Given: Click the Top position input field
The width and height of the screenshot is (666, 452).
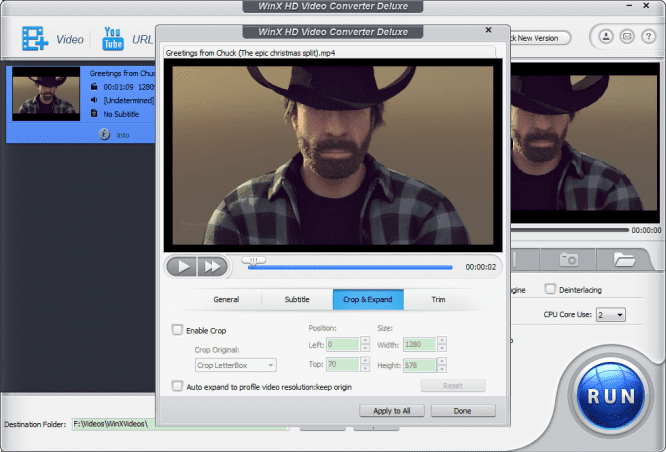Looking at the screenshot, I should click(343, 364).
